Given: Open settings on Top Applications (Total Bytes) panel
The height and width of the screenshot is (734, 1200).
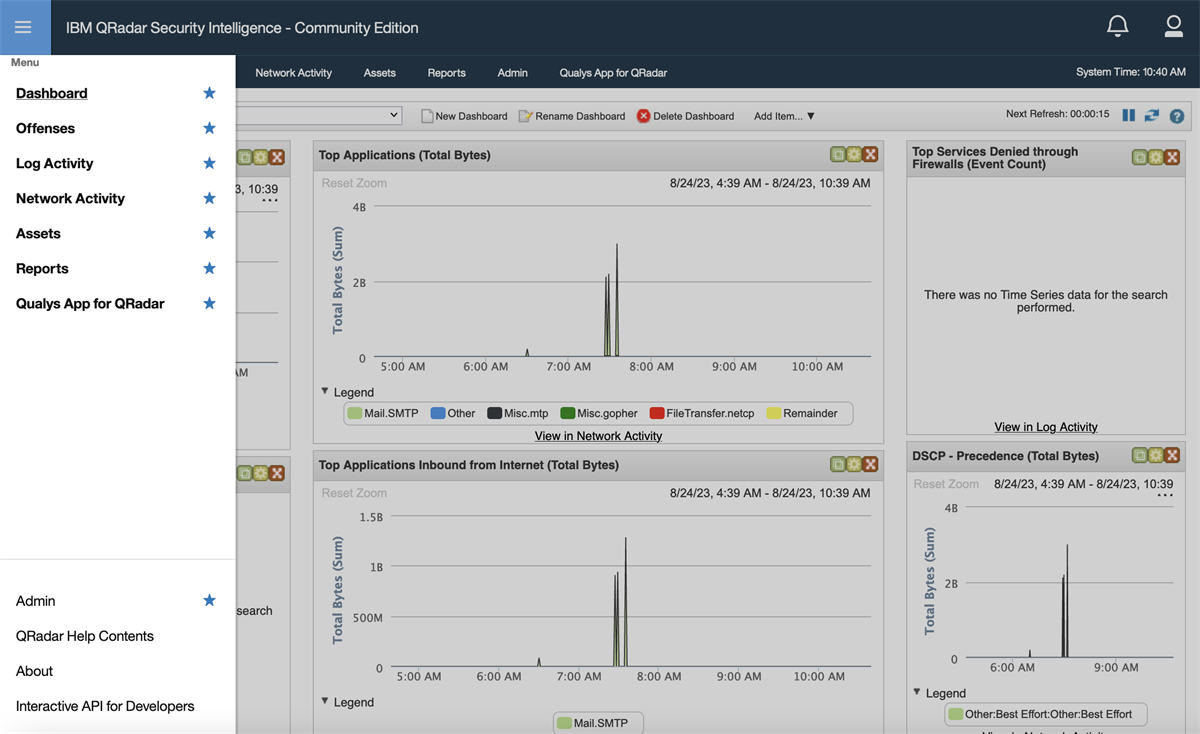Looking at the screenshot, I should pyautogui.click(x=854, y=155).
